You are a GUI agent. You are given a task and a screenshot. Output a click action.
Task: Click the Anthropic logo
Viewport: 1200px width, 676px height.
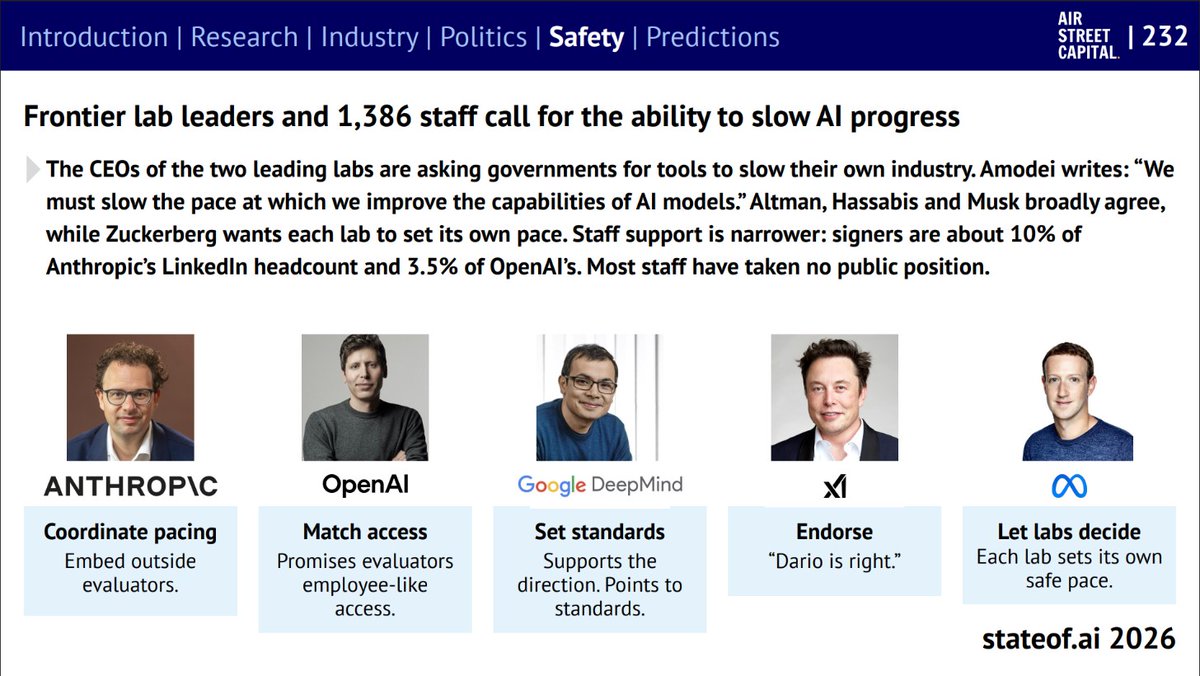130,487
